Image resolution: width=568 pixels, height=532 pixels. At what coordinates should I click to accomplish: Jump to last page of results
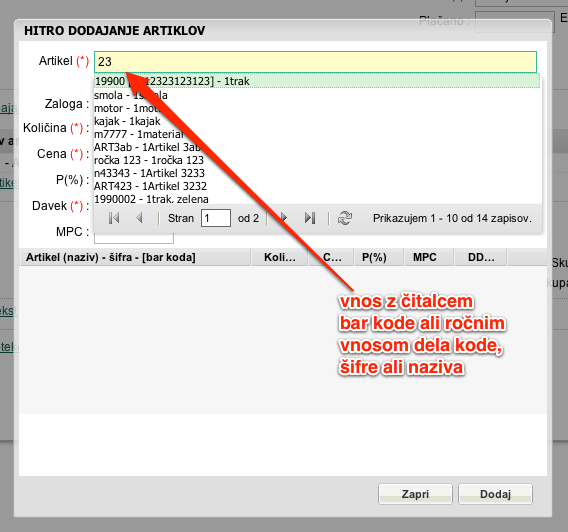click(310, 218)
